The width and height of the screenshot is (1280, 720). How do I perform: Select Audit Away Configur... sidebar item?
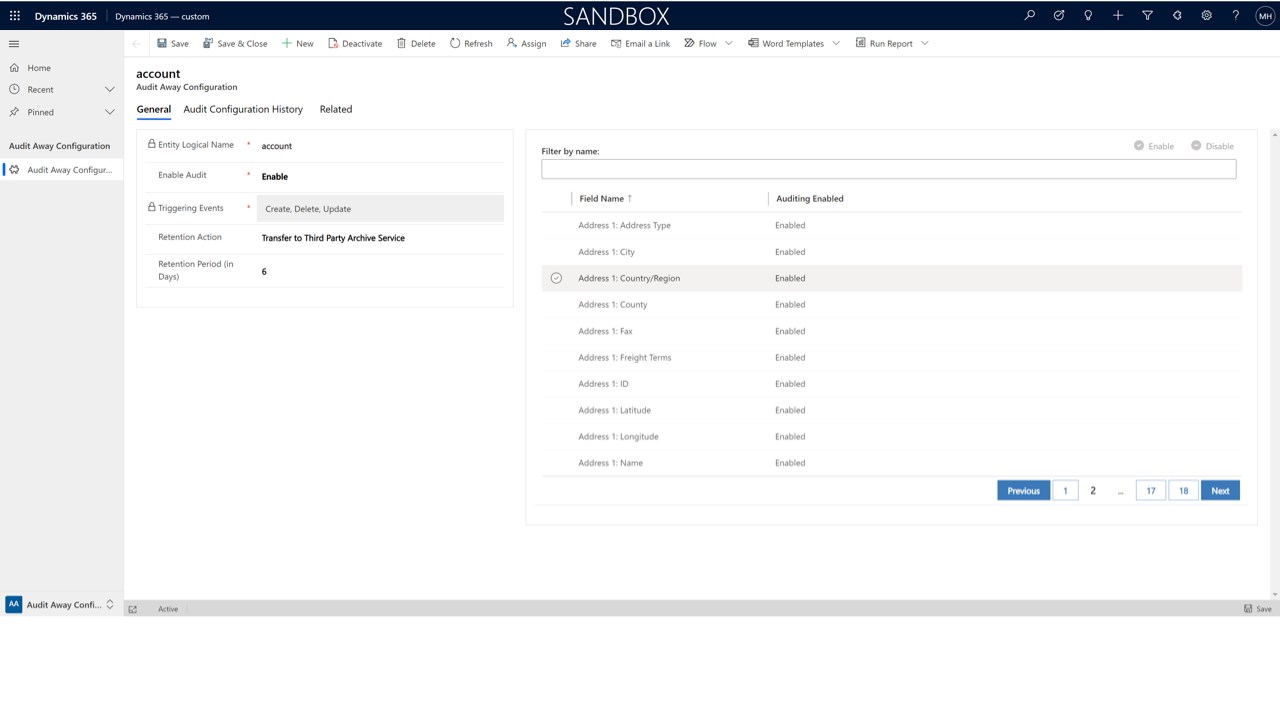click(62, 170)
